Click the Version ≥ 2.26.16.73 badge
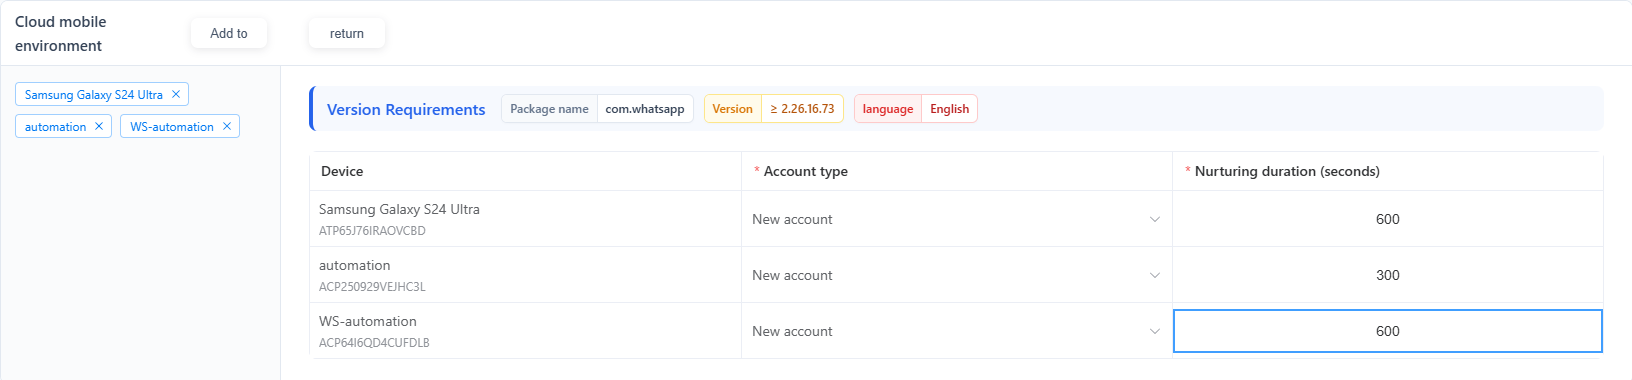Viewport: 1632px width, 380px height. point(774,109)
